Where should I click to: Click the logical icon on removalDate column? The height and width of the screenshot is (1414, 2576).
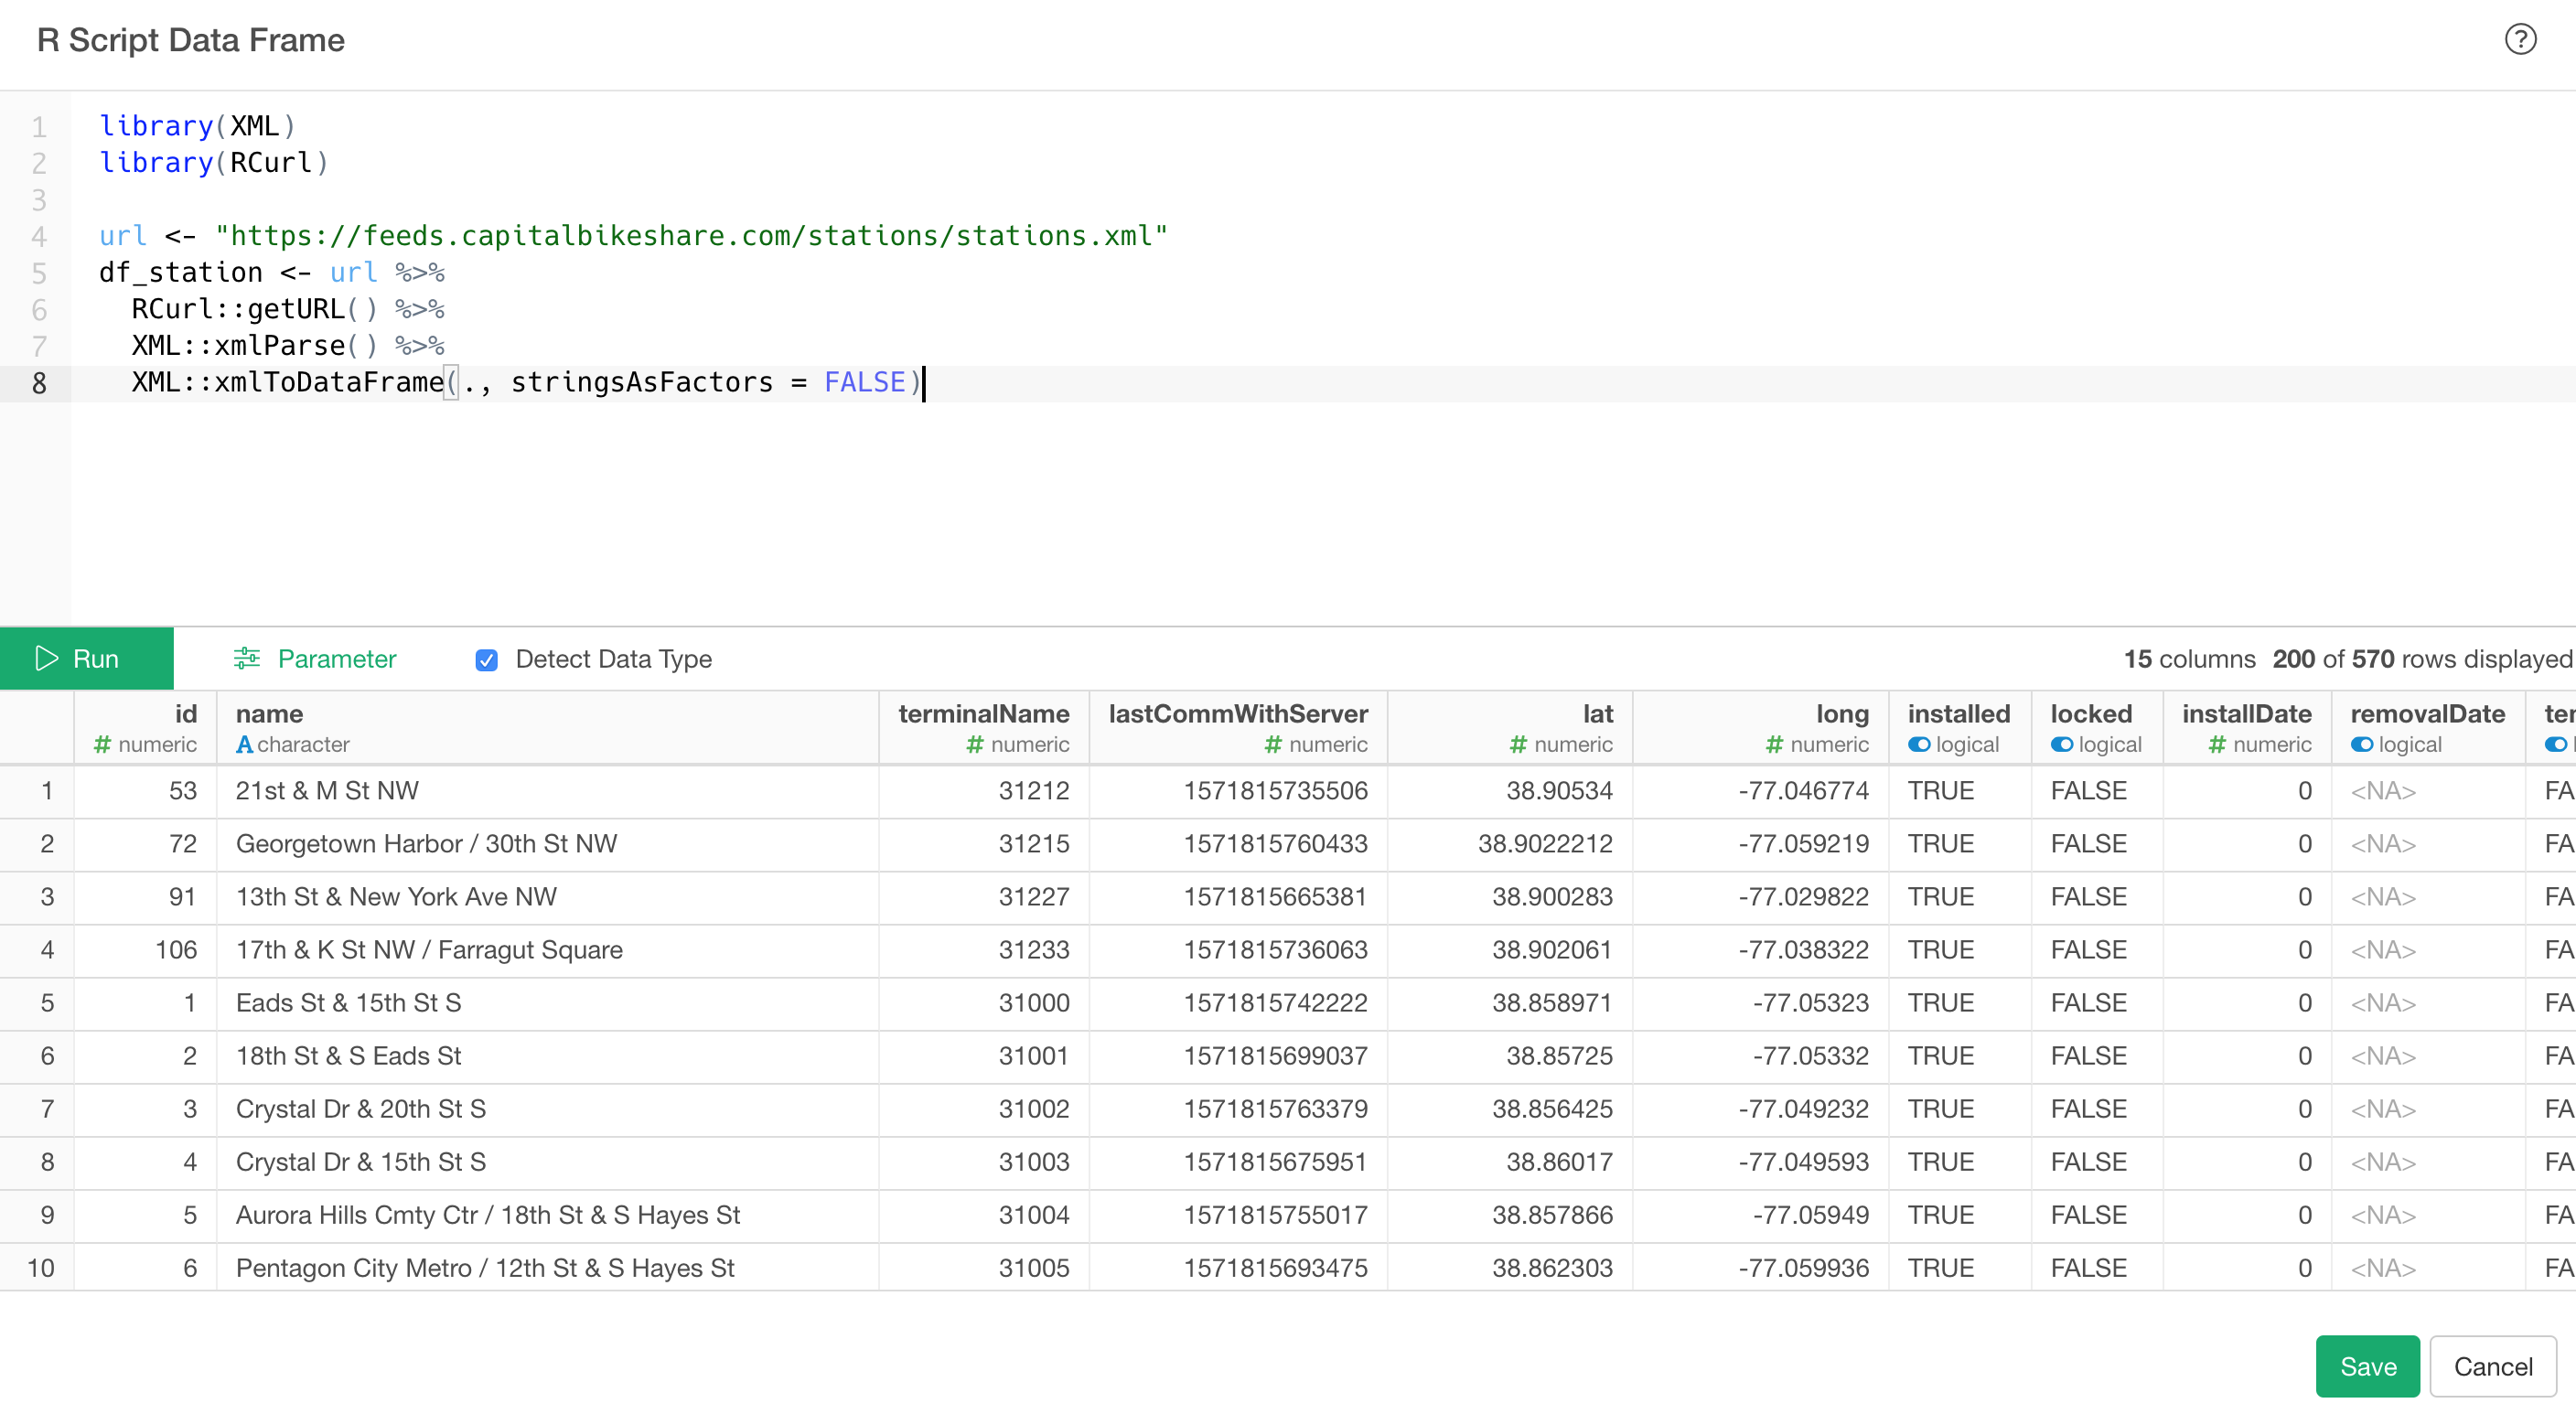[x=2364, y=745]
